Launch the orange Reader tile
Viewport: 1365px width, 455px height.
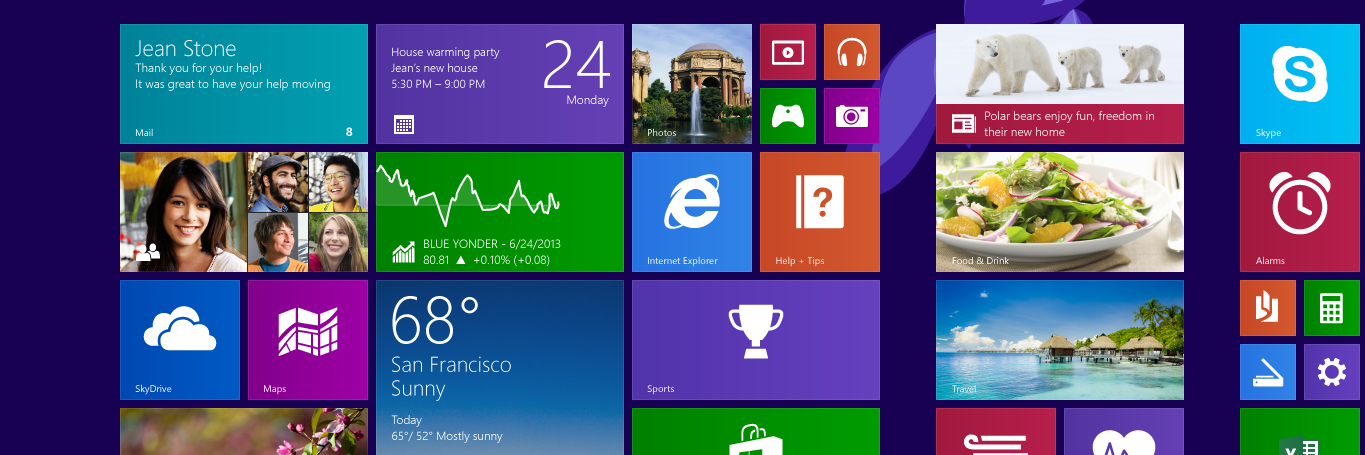pos(1268,308)
